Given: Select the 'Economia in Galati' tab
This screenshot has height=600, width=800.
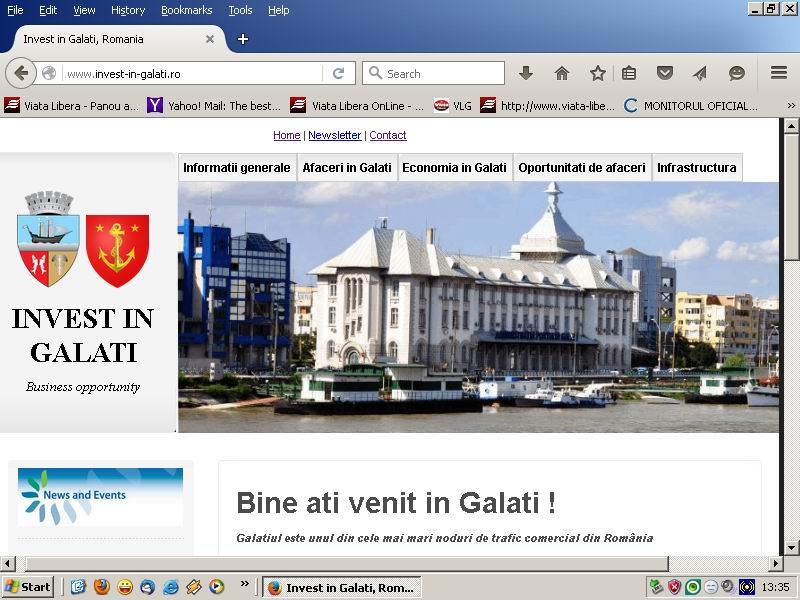Looking at the screenshot, I should 455,167.
